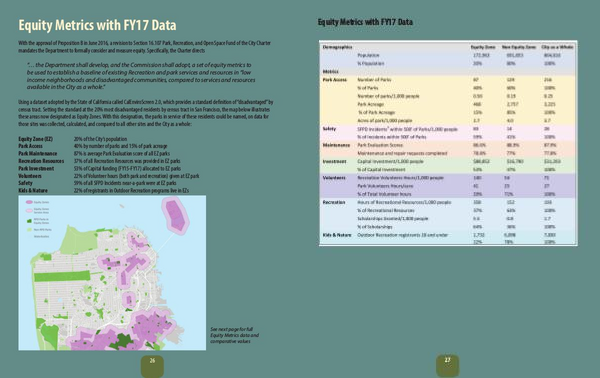Click the light green Non-RPD Parks legend icon
The image size is (600, 378).
point(29,230)
